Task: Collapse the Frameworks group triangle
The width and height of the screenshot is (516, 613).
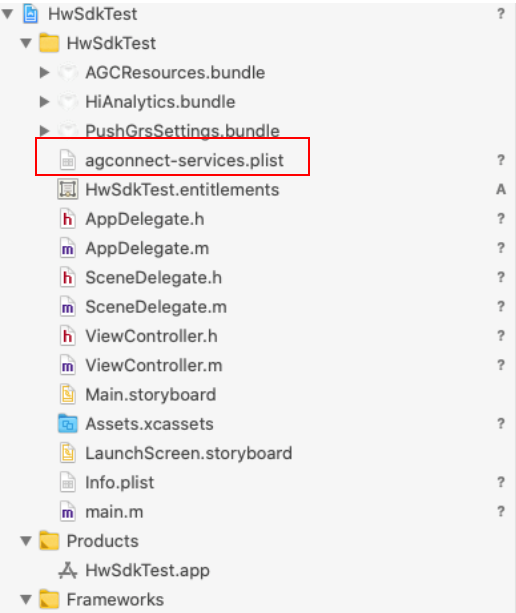Action: click(x=26, y=600)
